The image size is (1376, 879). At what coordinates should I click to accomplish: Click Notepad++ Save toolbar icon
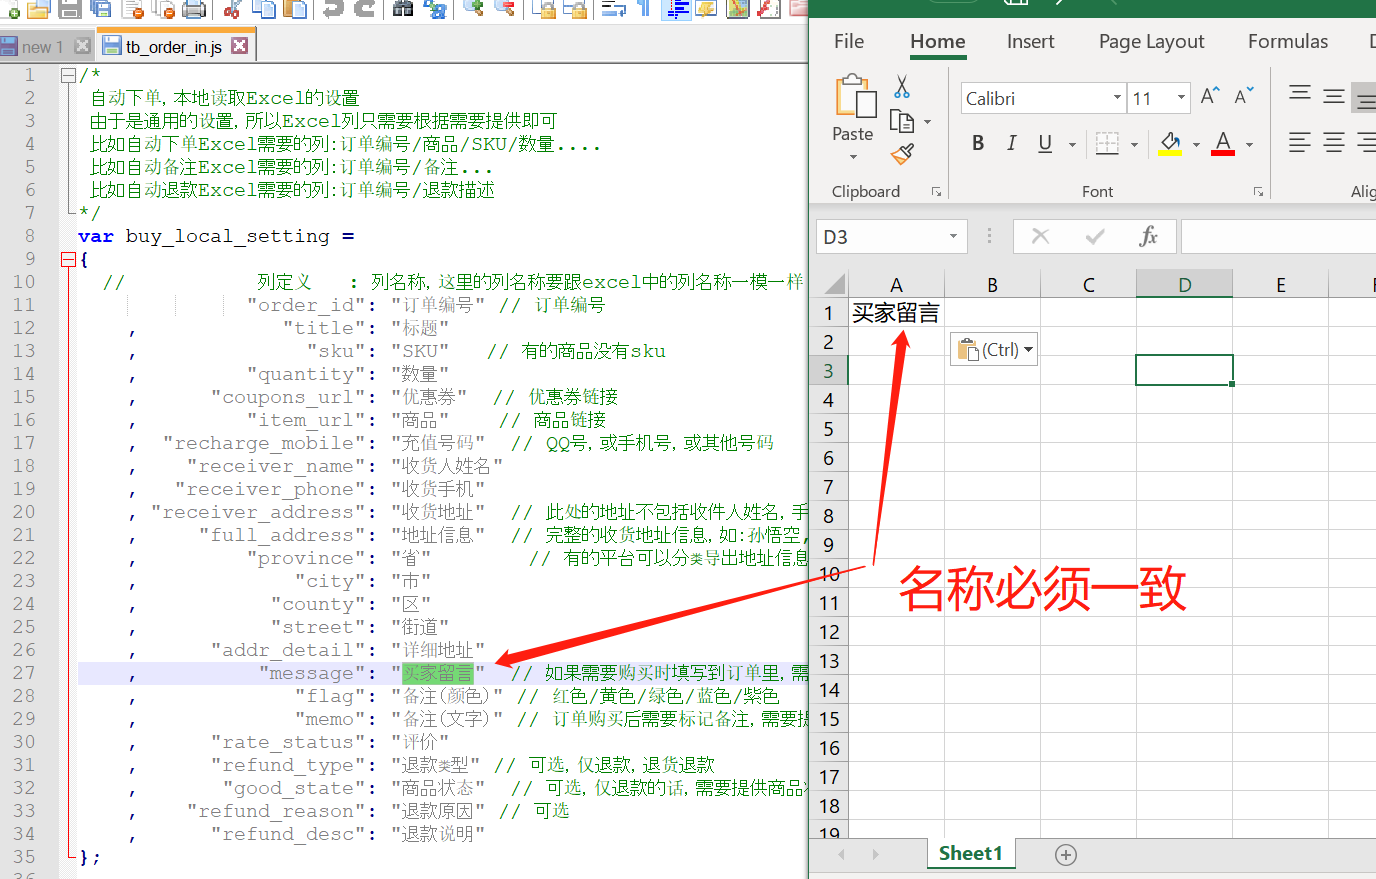pyautogui.click(x=69, y=9)
